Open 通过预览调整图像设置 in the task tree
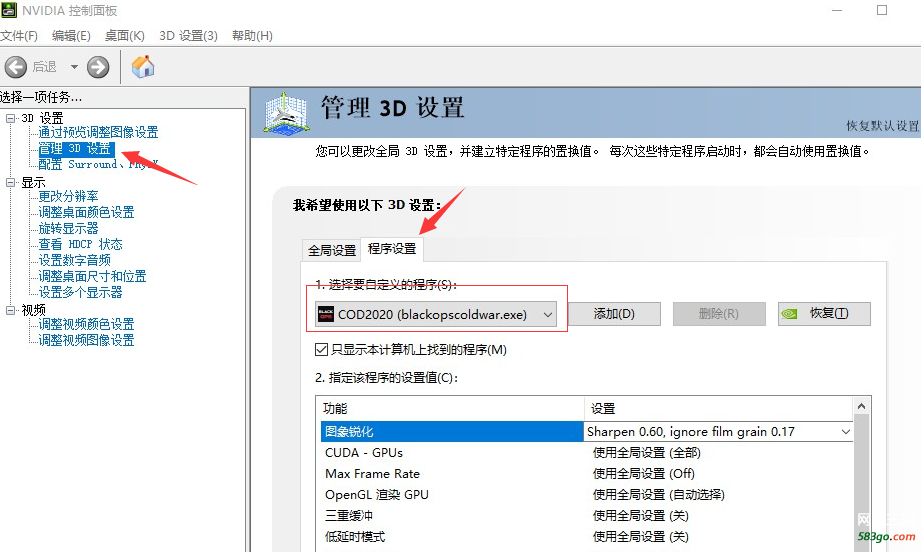The height and width of the screenshot is (552, 921). point(98,132)
